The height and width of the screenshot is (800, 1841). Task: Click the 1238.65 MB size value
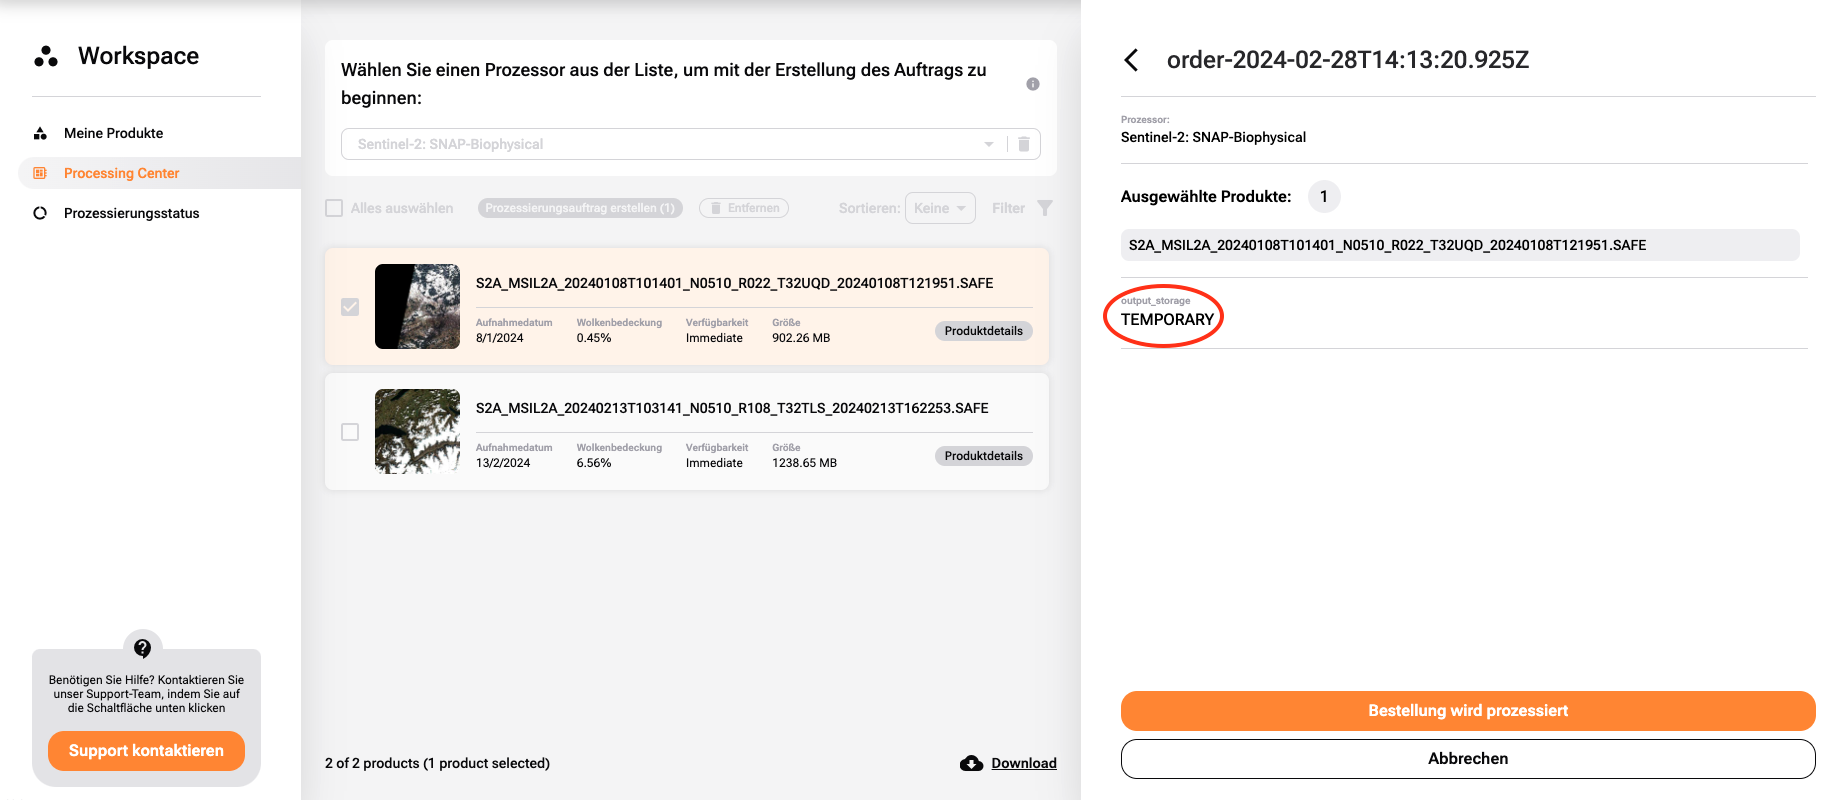(804, 463)
